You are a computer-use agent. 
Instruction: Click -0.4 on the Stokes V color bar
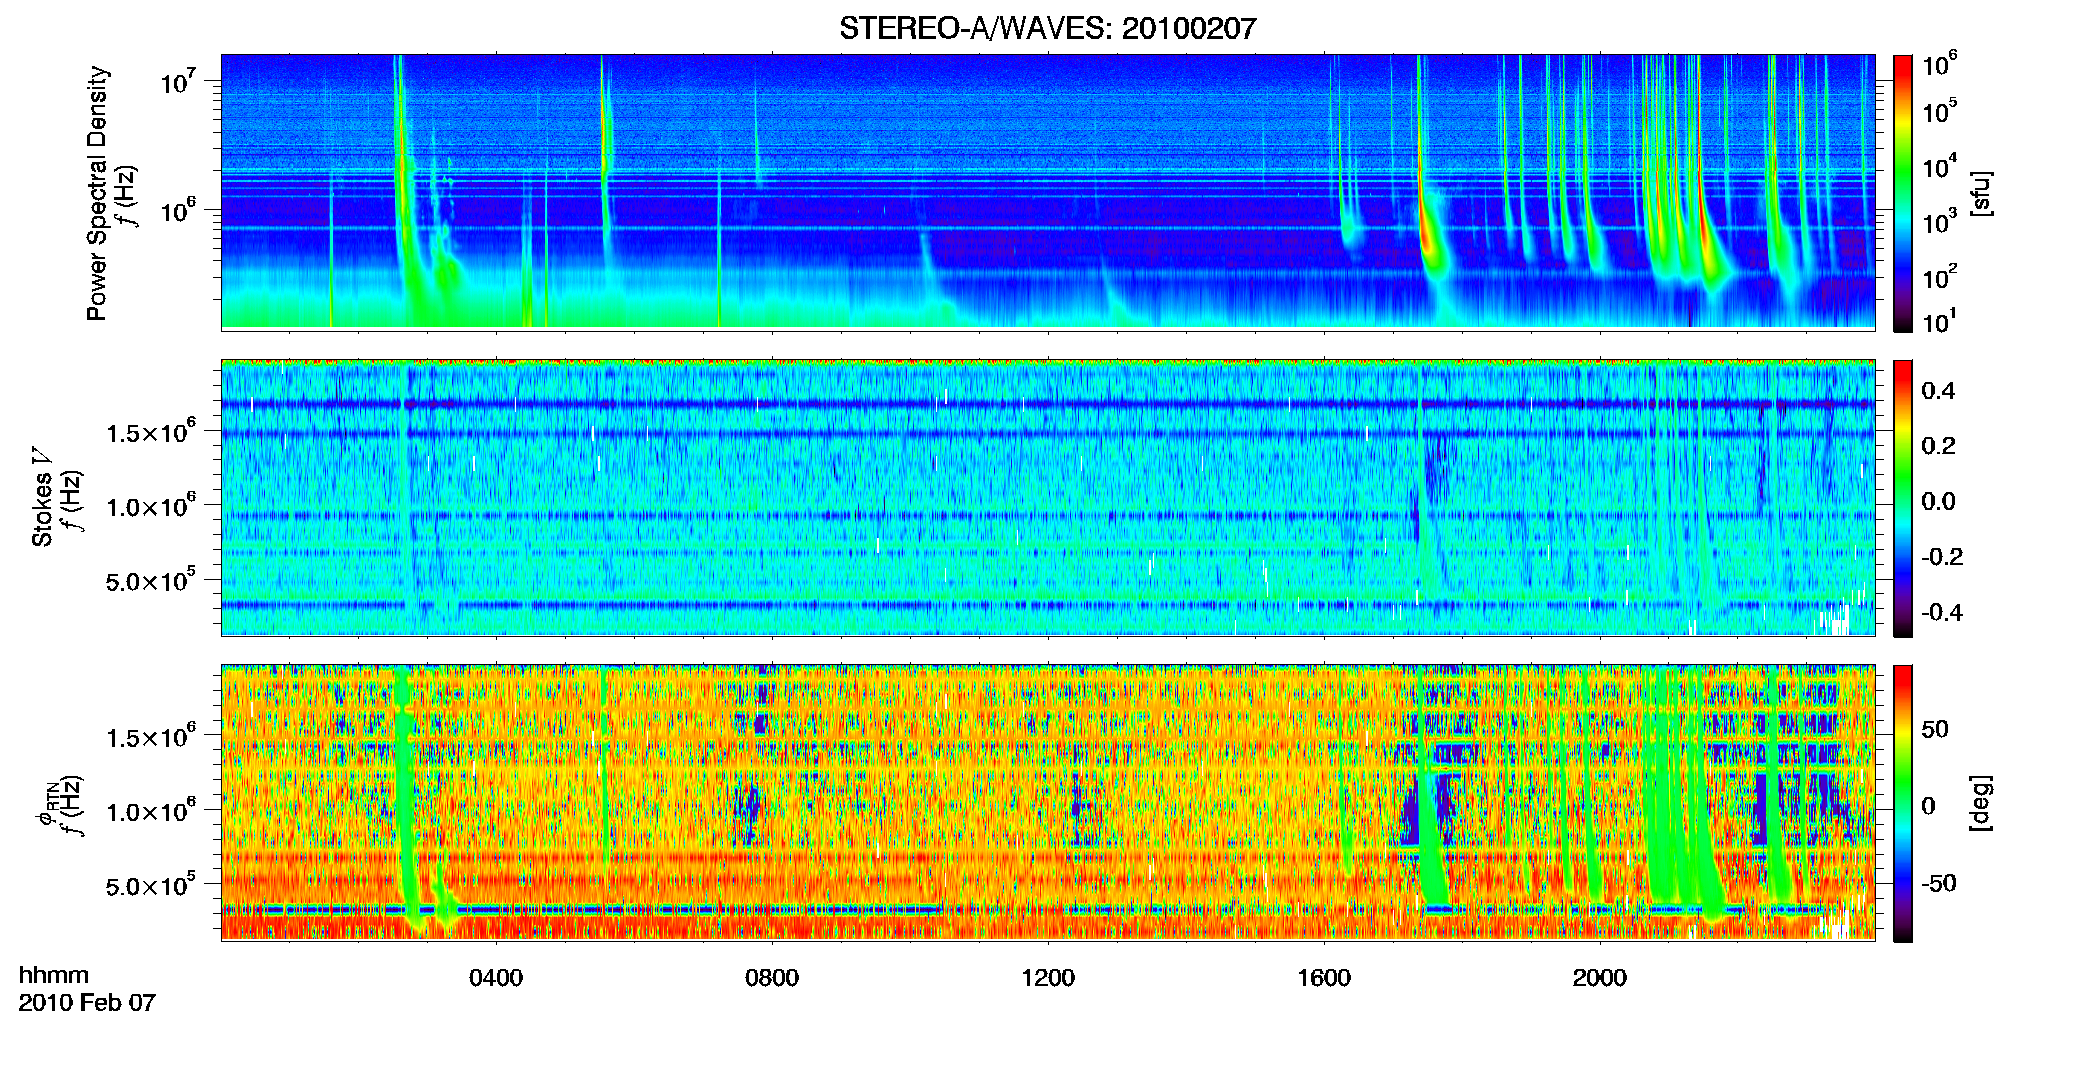(x=1941, y=612)
